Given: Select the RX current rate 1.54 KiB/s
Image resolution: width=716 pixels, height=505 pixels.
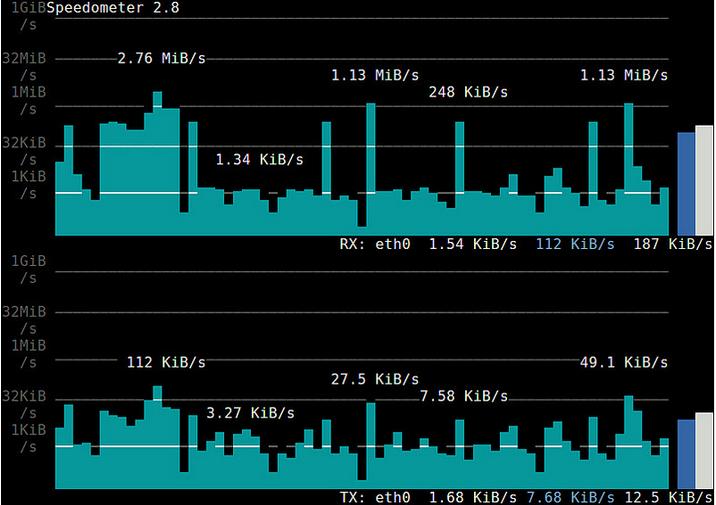Looking at the screenshot, I should coord(473,243).
